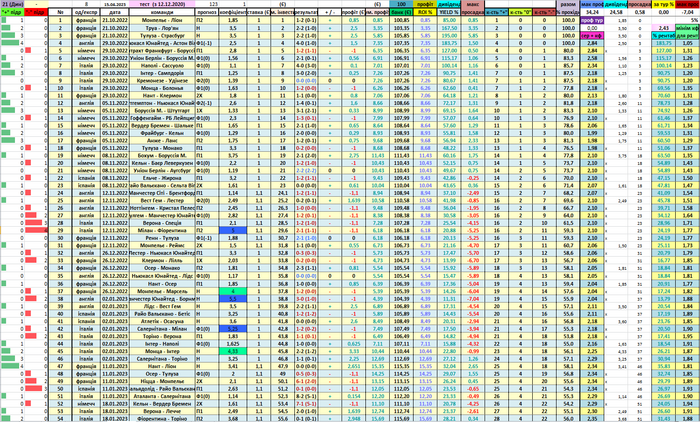700x422 pixels.
Task: Select the blue coefficient cell '5' in row 29
Action: 233,230
